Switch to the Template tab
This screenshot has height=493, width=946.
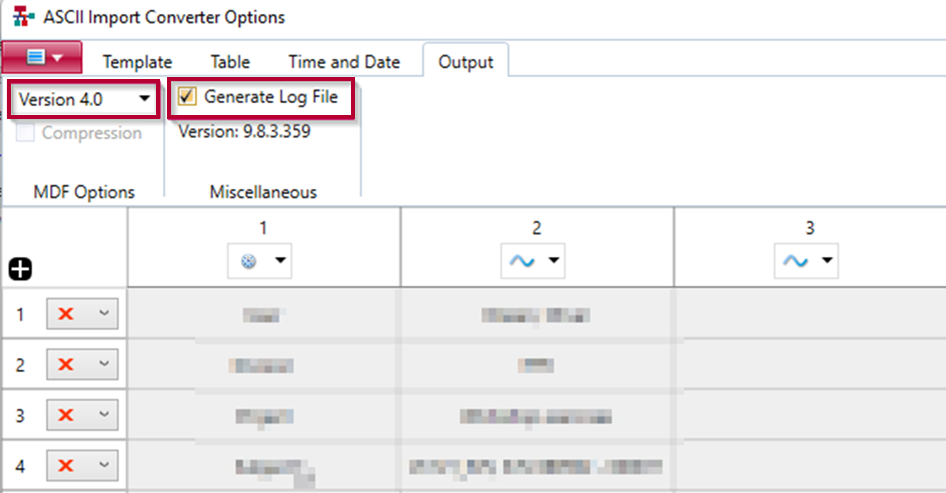[x=137, y=62]
